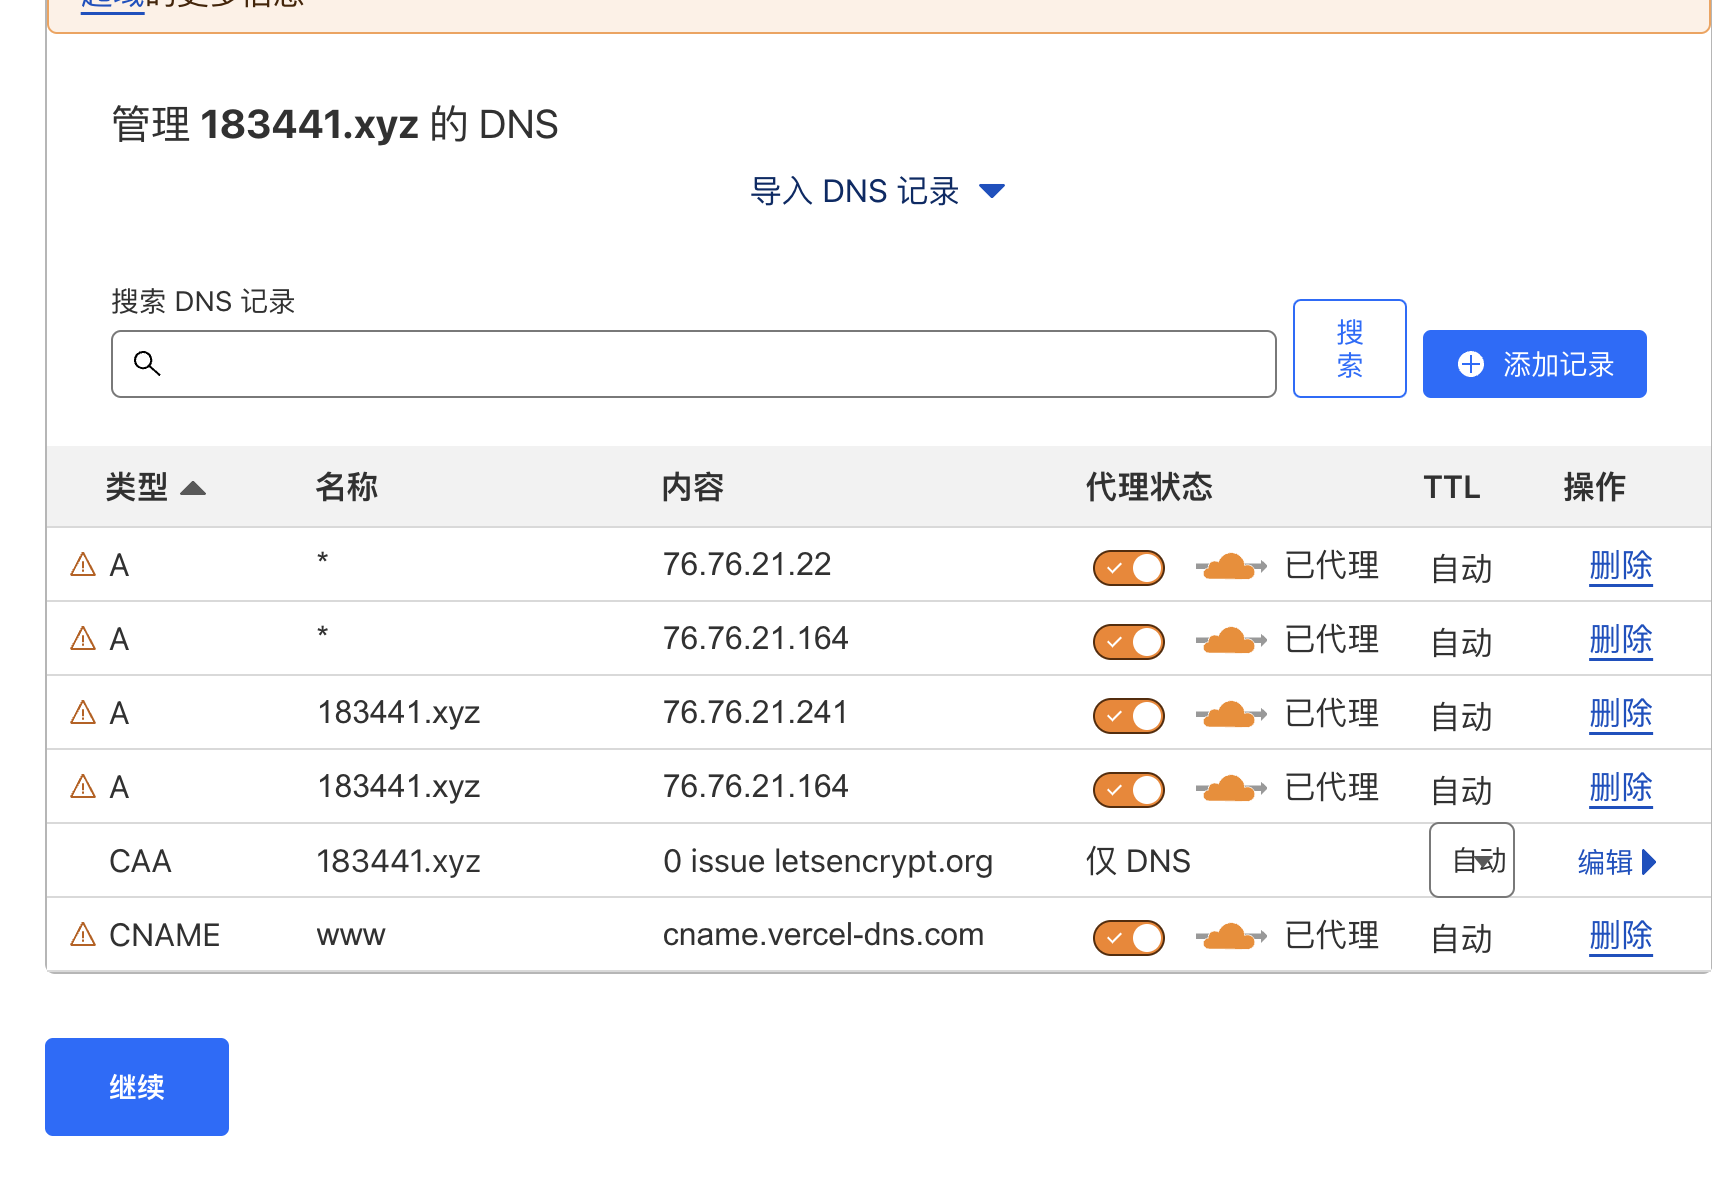Click content cname.vercel-dns.com
1712x1196 pixels.
(x=823, y=934)
